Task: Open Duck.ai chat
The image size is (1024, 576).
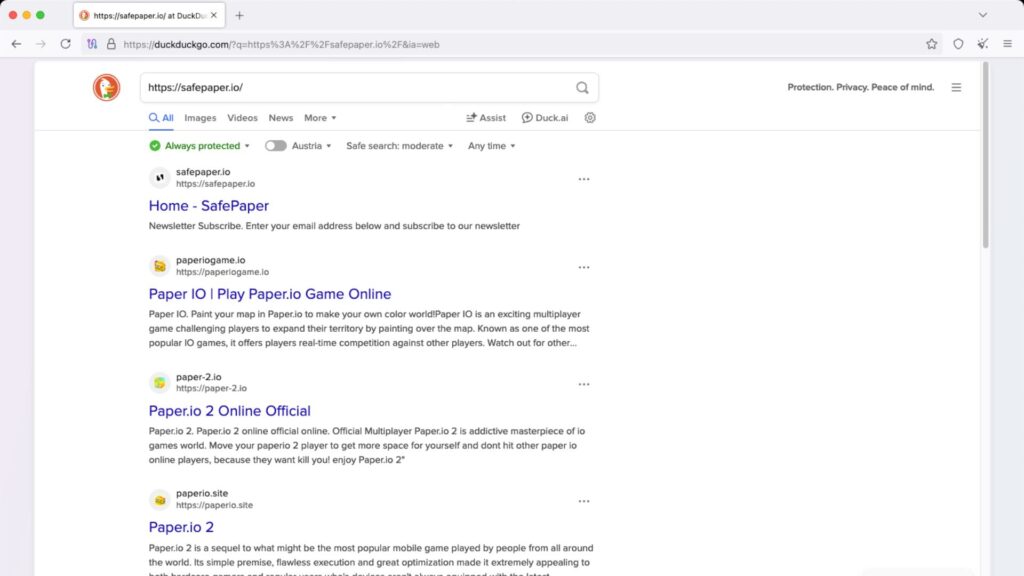Action: [545, 118]
